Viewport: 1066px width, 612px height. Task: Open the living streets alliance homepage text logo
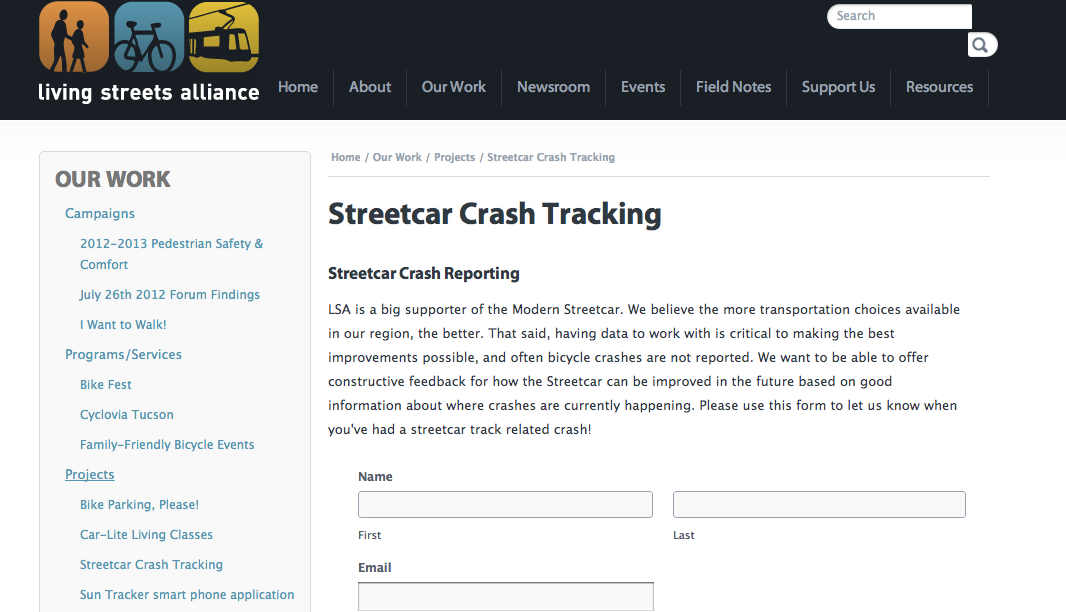click(x=148, y=92)
